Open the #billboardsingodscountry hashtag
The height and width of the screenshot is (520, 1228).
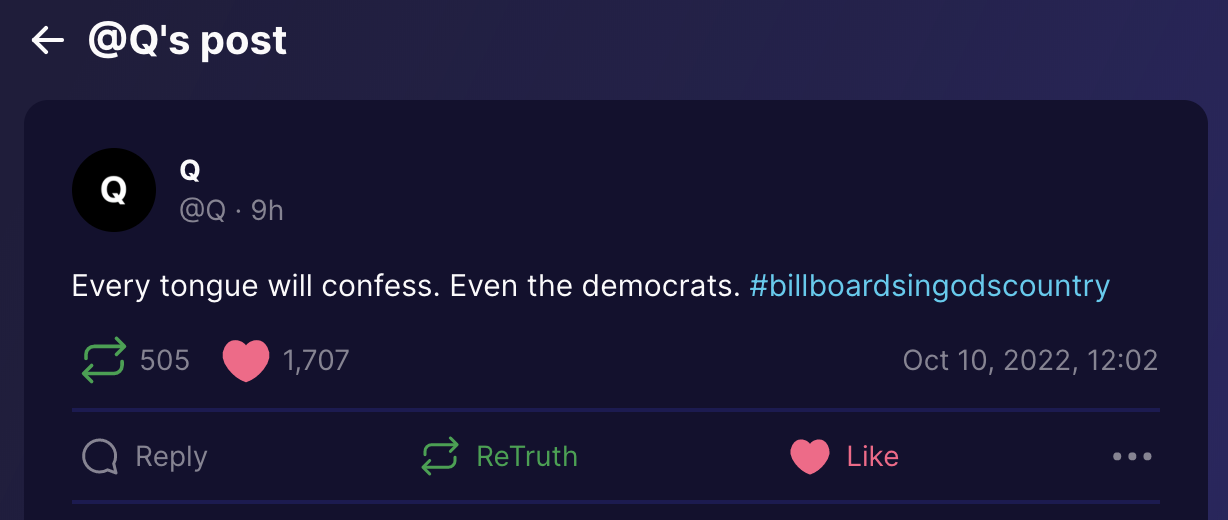click(x=929, y=287)
